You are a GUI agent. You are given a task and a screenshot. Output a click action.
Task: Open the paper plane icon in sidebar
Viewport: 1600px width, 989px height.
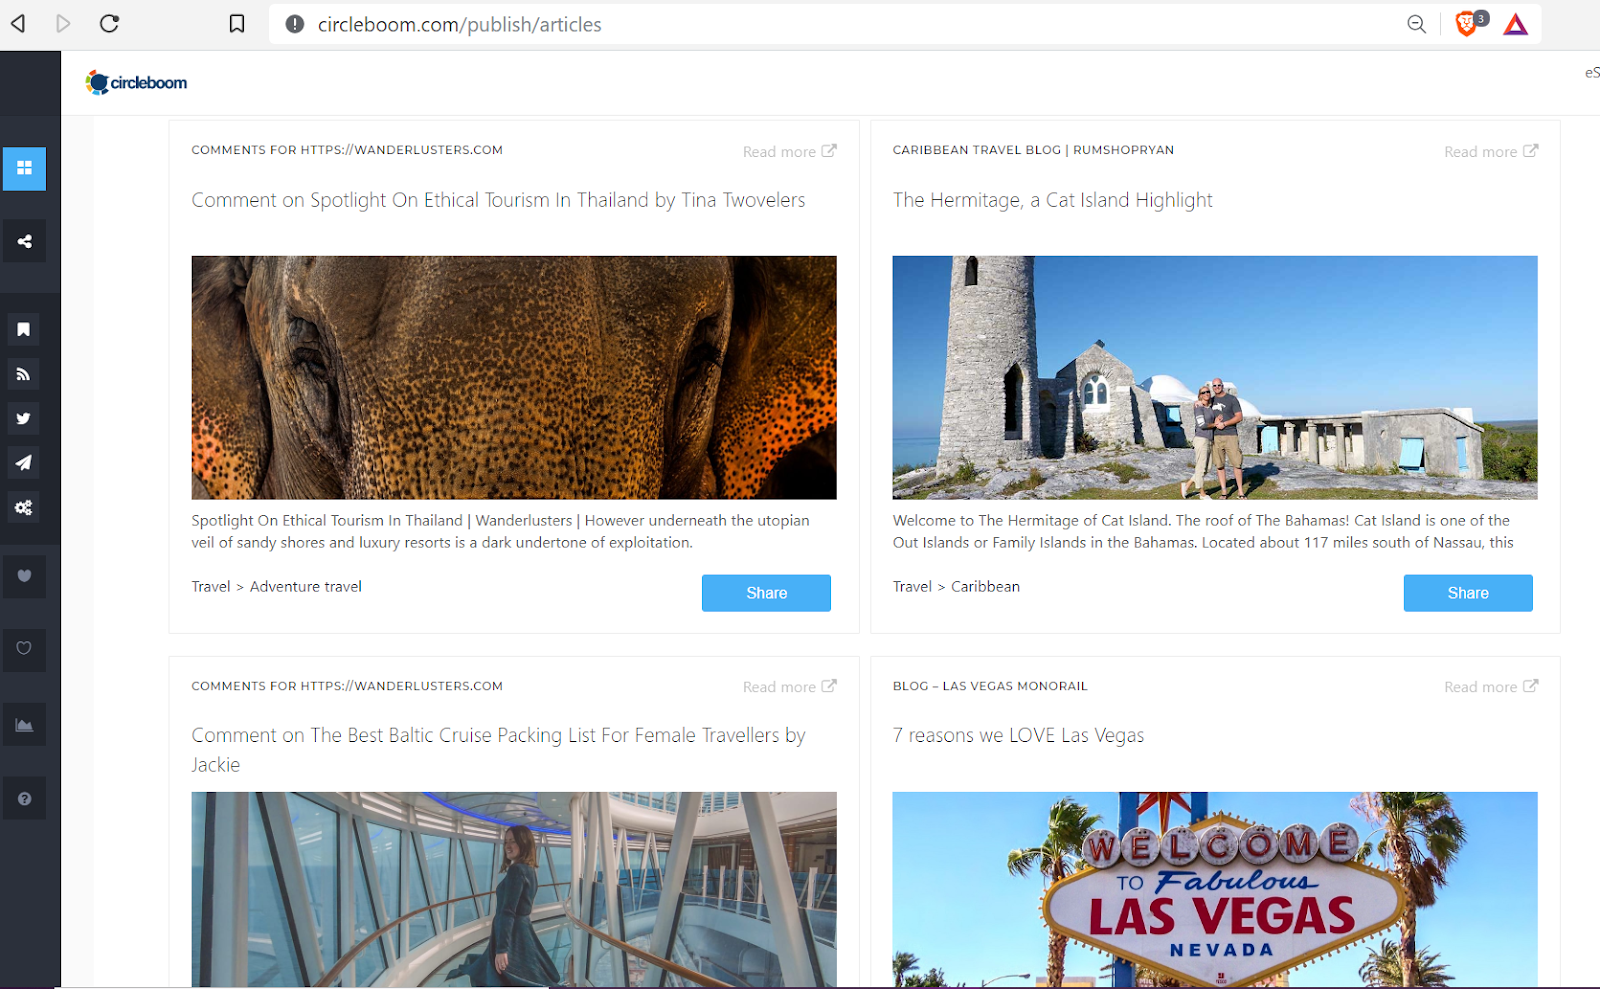coord(24,463)
